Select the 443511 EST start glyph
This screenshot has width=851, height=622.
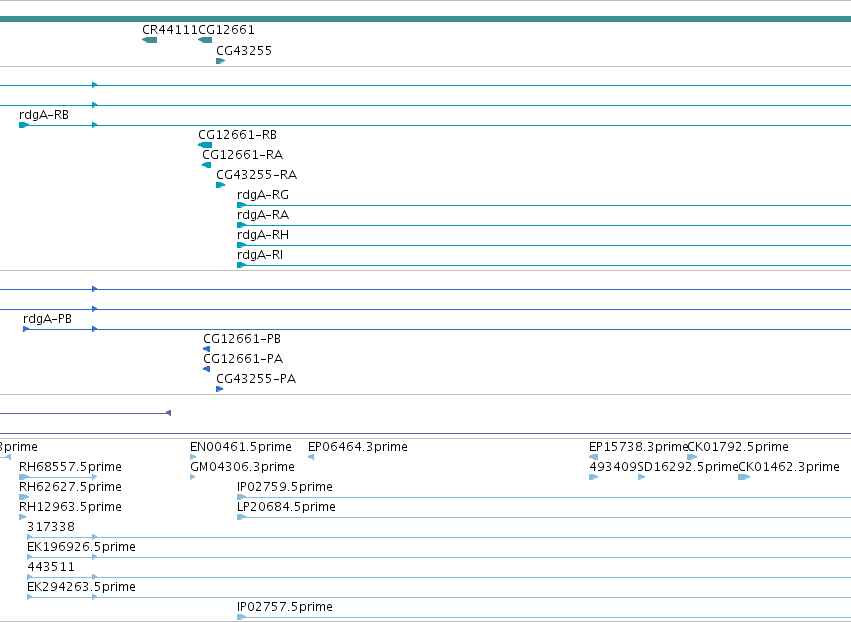click(x=30, y=577)
